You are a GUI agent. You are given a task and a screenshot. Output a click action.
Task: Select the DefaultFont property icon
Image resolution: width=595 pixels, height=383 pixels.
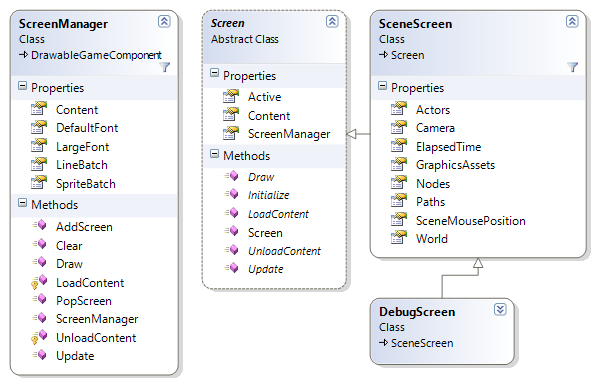pyautogui.click(x=39, y=127)
